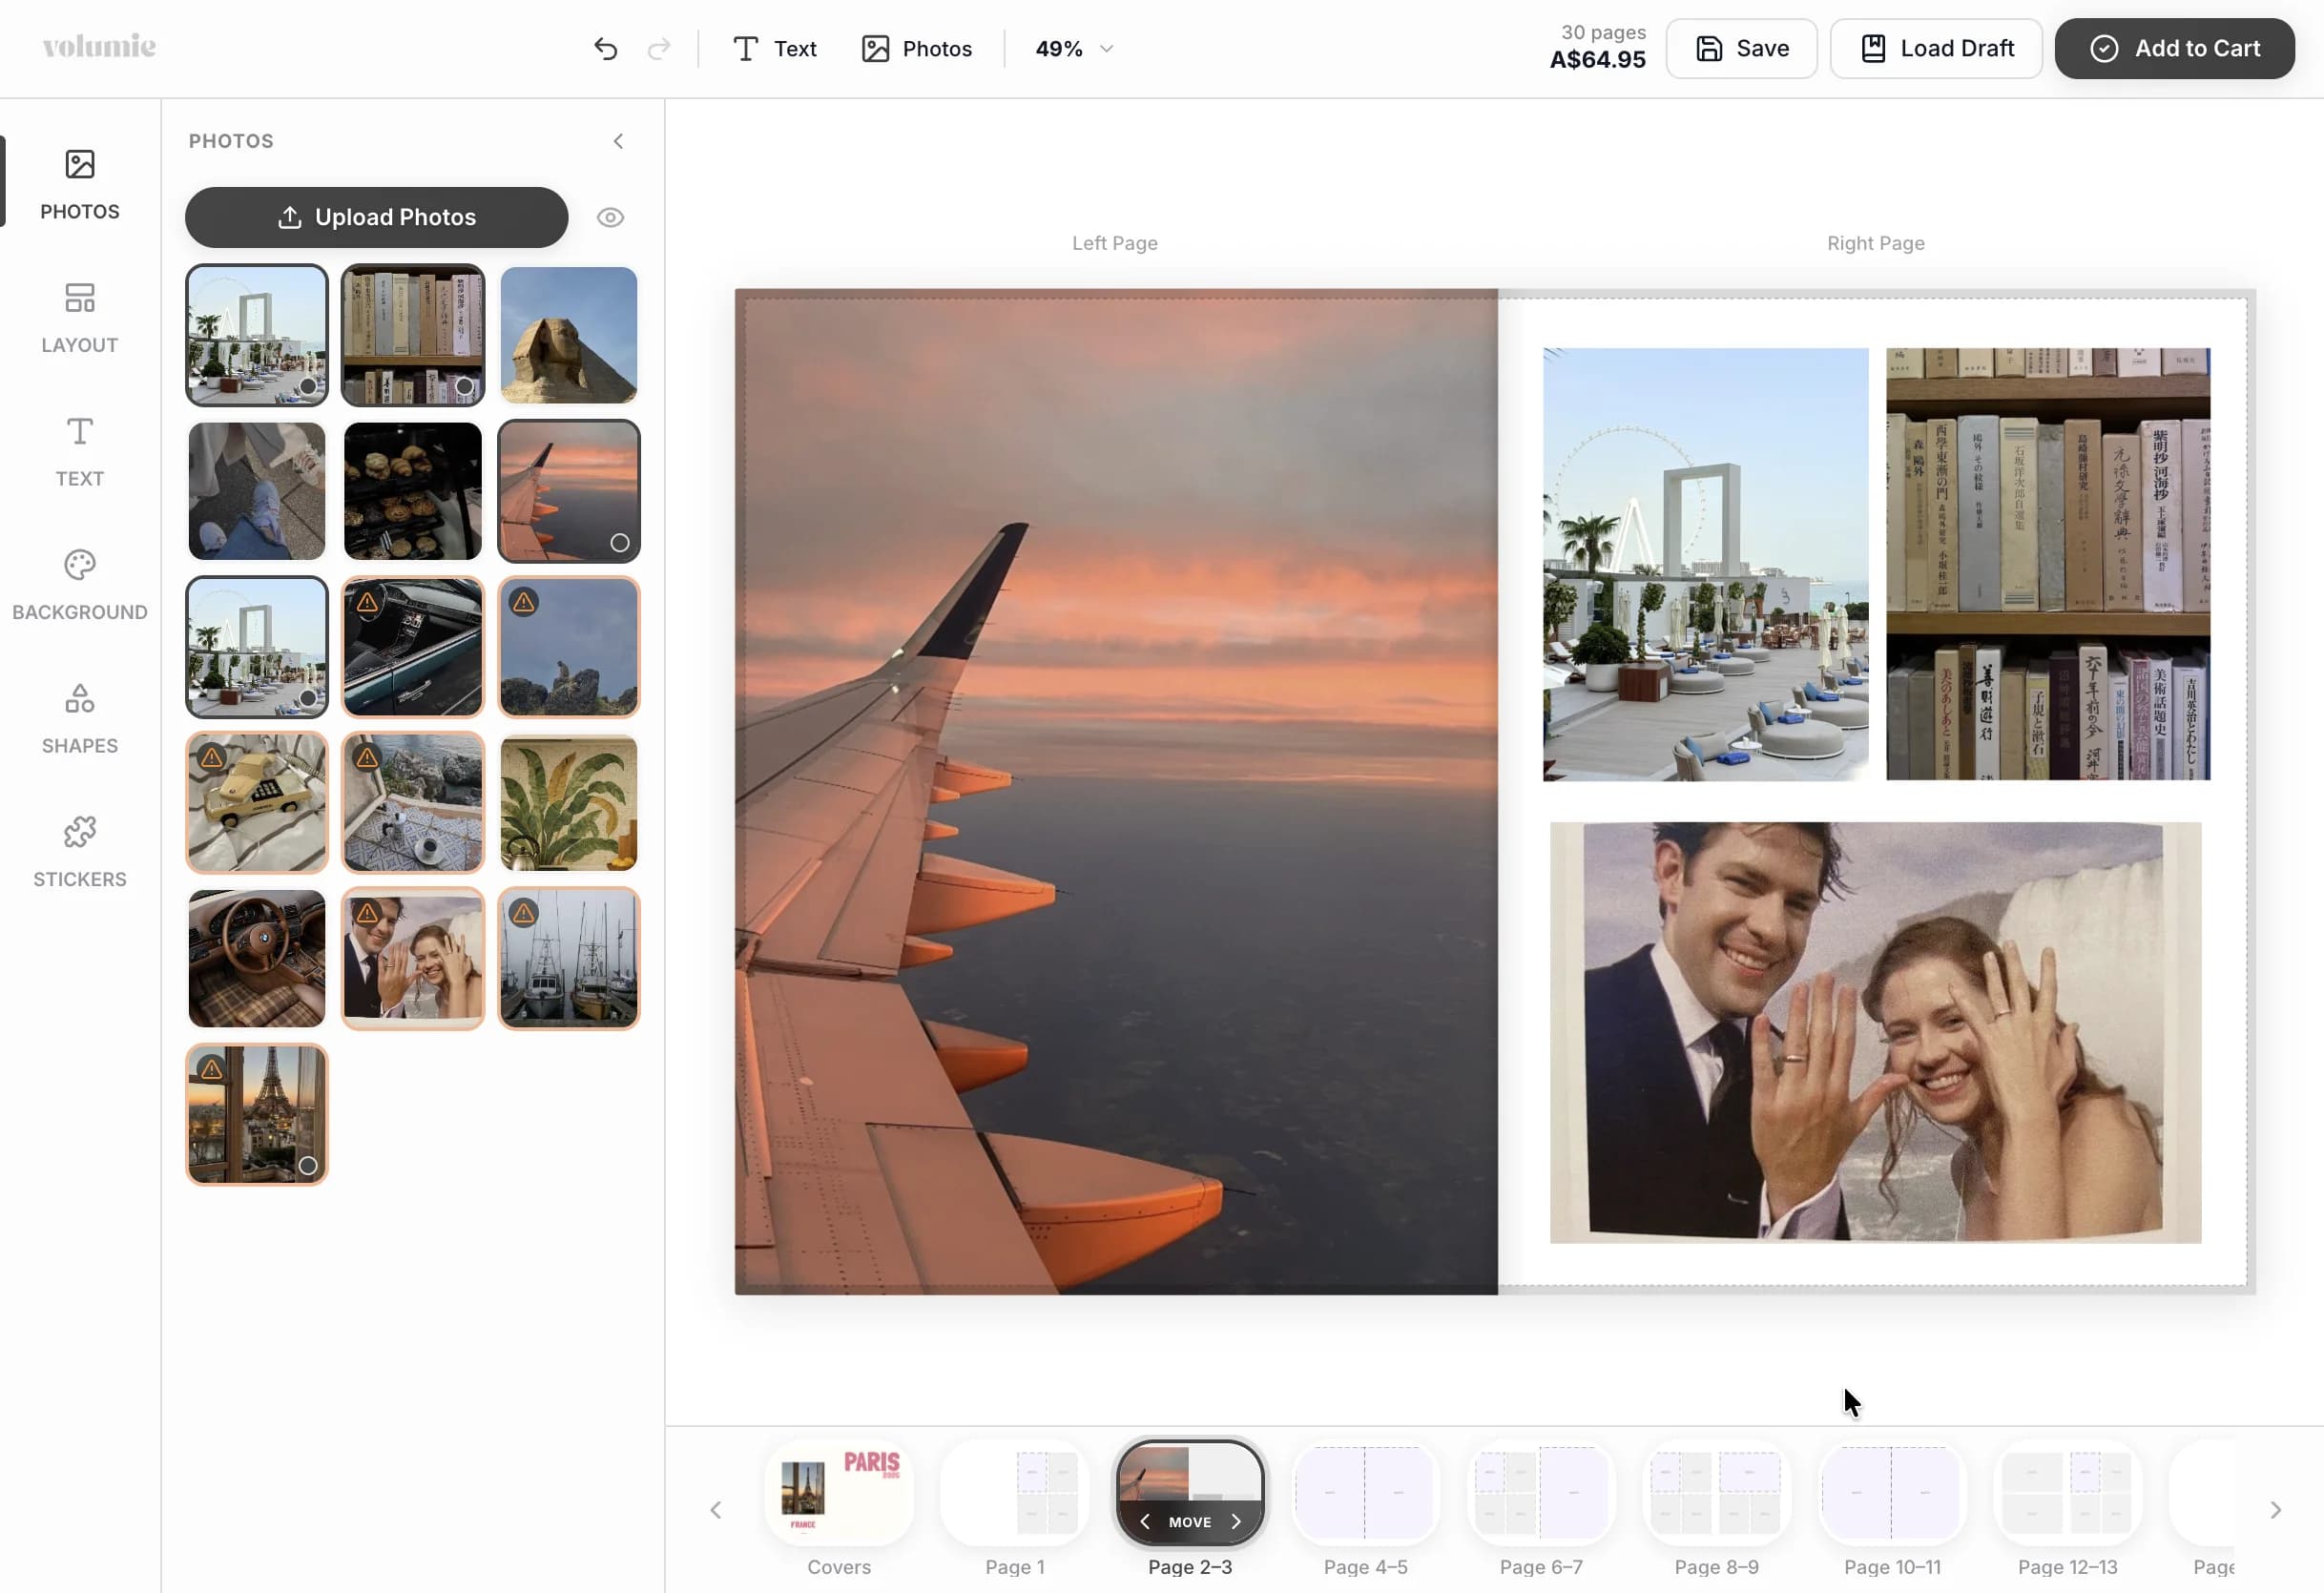Open the 49% zoom dropdown
The height and width of the screenshot is (1593, 2324).
click(x=1074, y=49)
